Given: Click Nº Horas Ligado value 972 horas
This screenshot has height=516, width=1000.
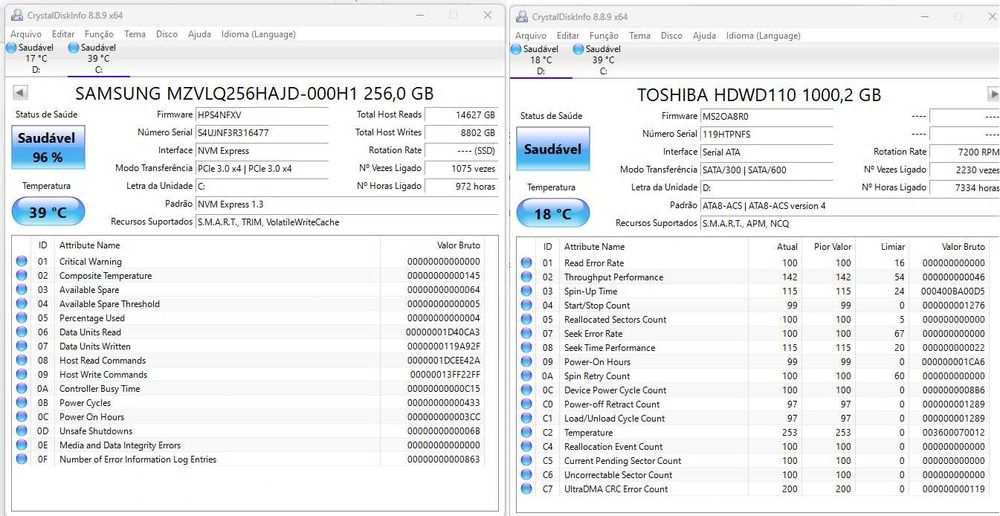Looking at the screenshot, I should pyautogui.click(x=461, y=186).
